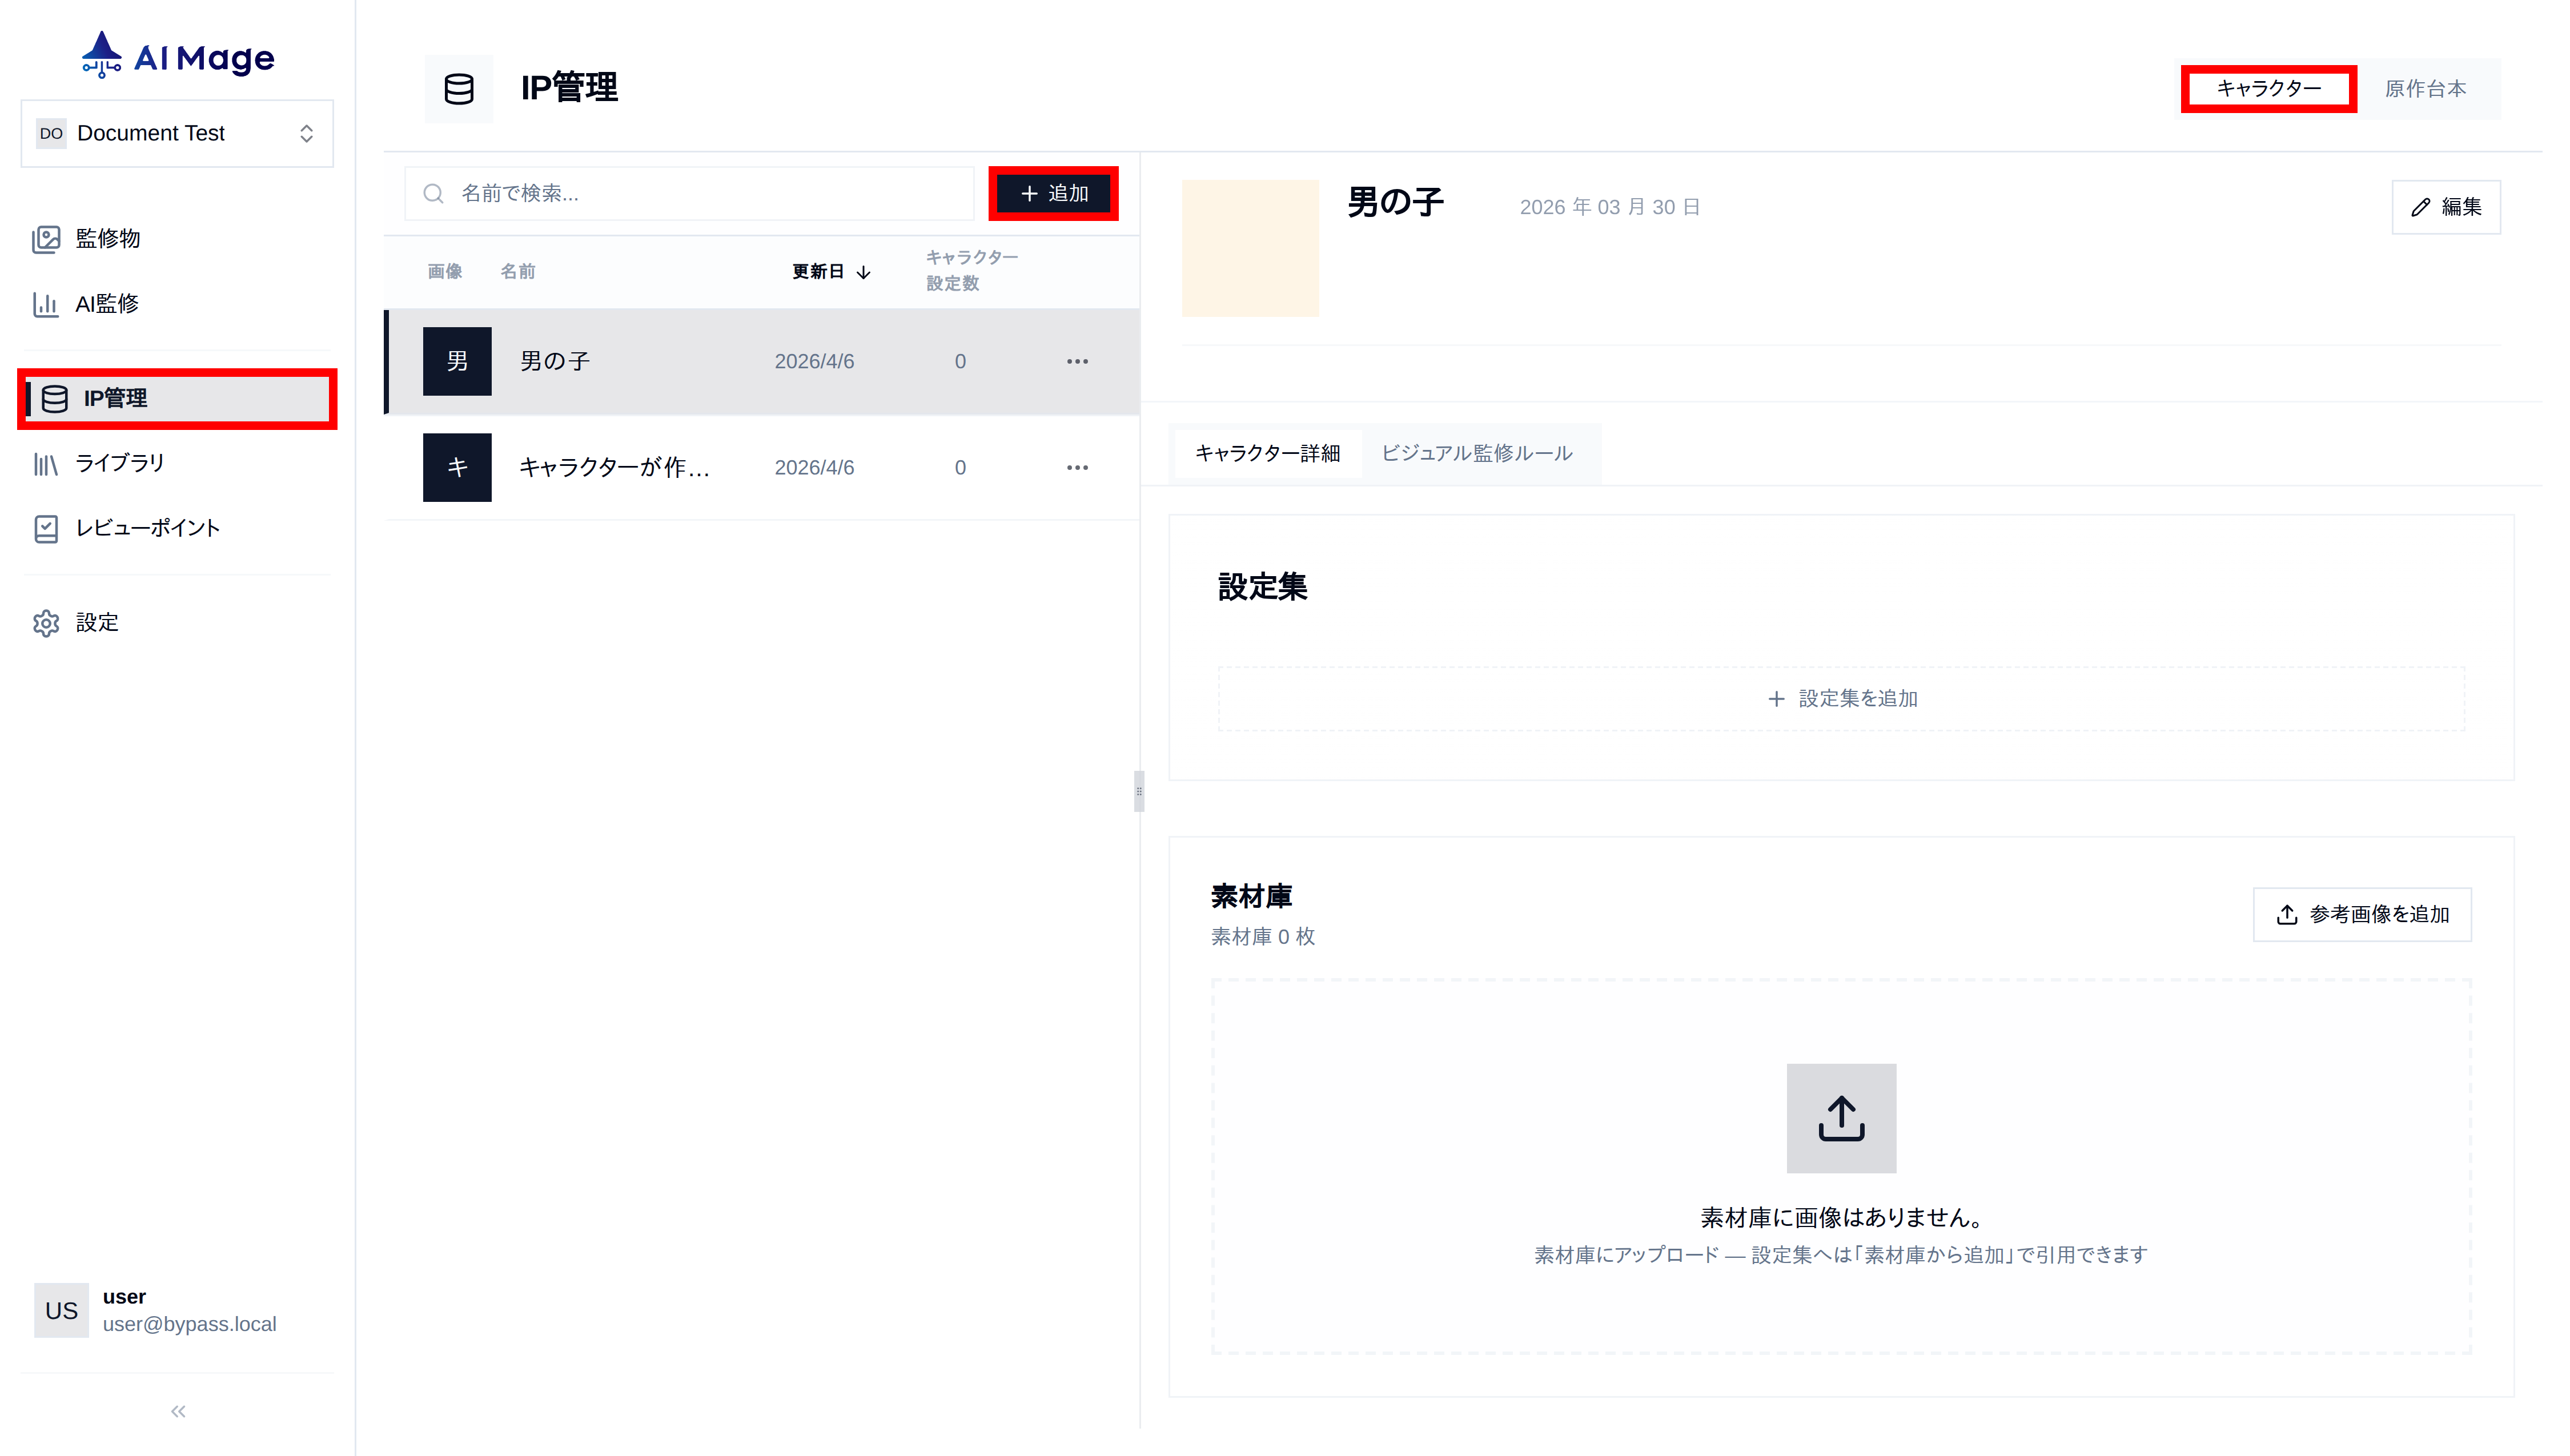Open the ビジュアル監修ルール tab
Screen dimensions: 2570x1456
click(1477, 453)
